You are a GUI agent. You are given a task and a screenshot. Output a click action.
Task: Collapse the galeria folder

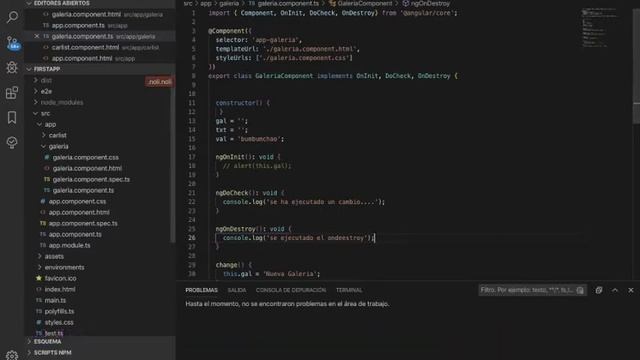(58, 147)
